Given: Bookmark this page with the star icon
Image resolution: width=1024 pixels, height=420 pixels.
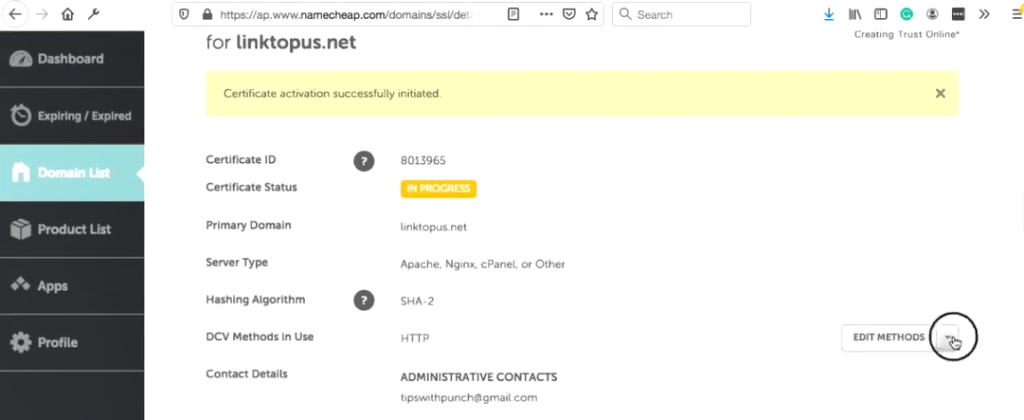Looking at the screenshot, I should (x=592, y=14).
